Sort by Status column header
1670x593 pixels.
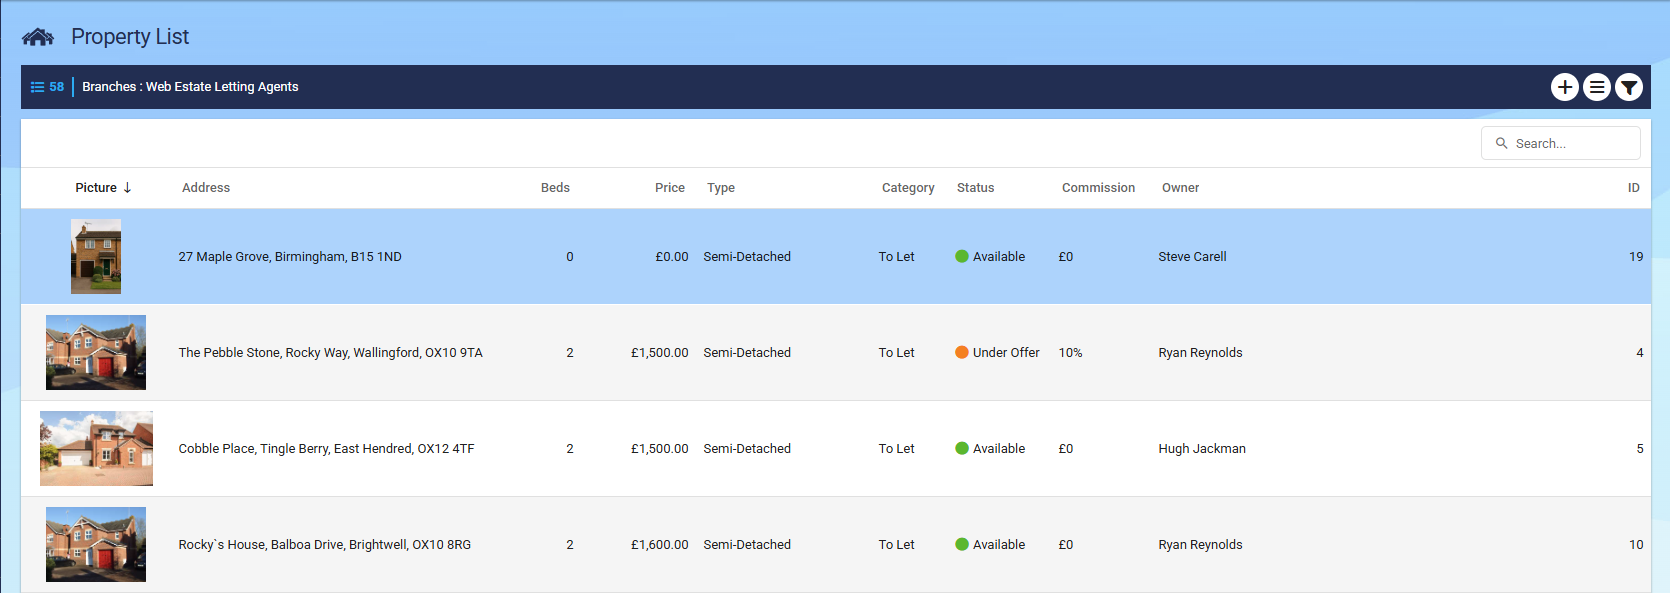976,188
